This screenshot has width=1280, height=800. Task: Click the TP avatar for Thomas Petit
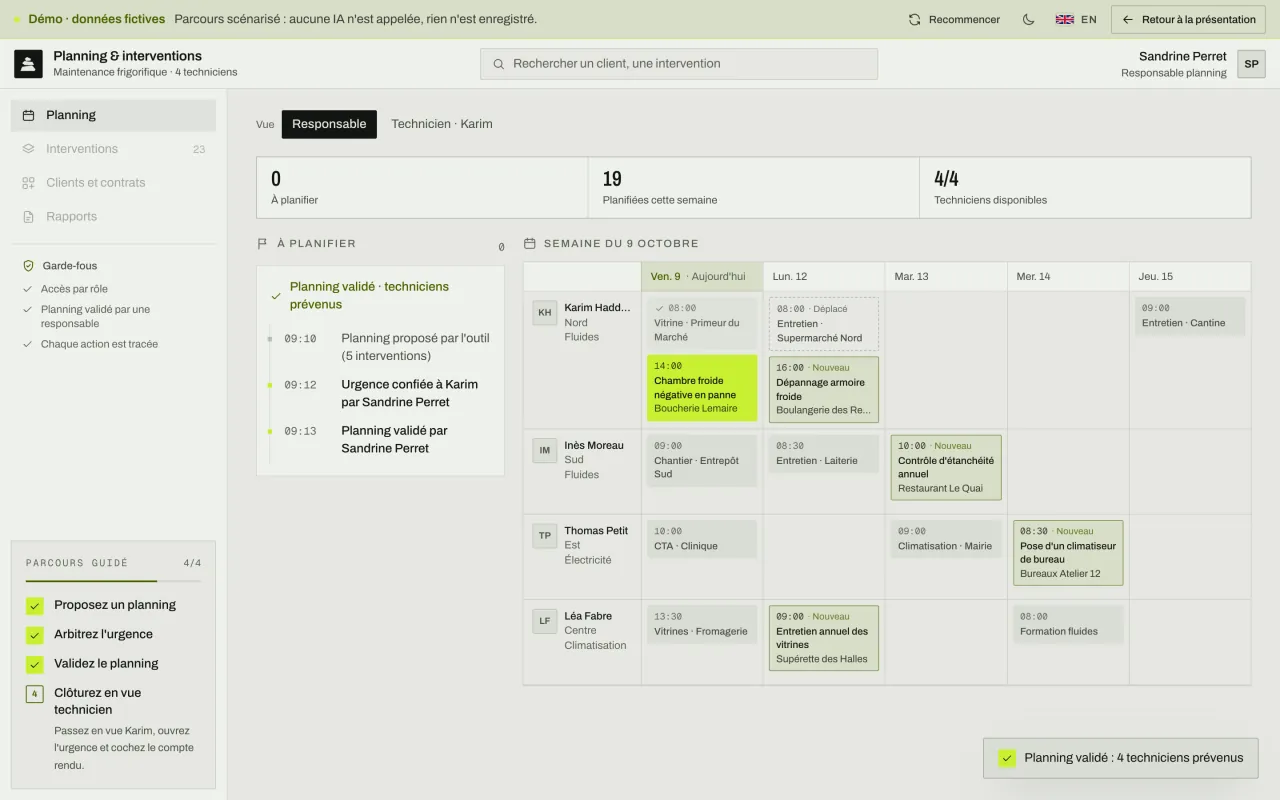tap(545, 535)
